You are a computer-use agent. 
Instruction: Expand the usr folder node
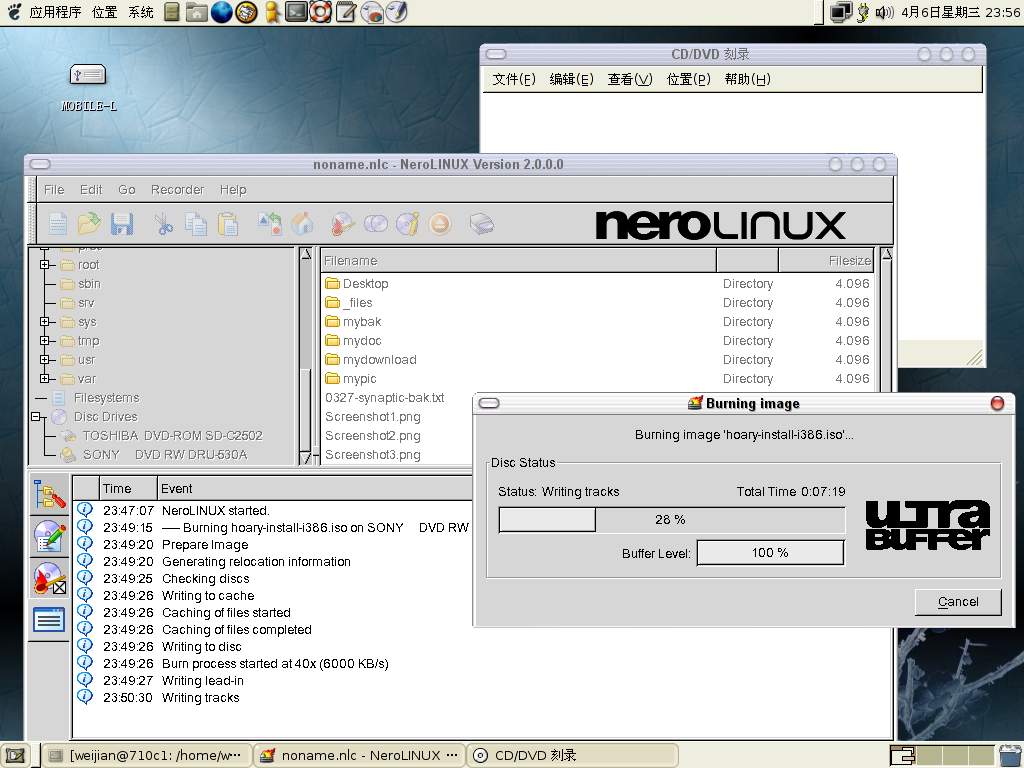pos(44,359)
